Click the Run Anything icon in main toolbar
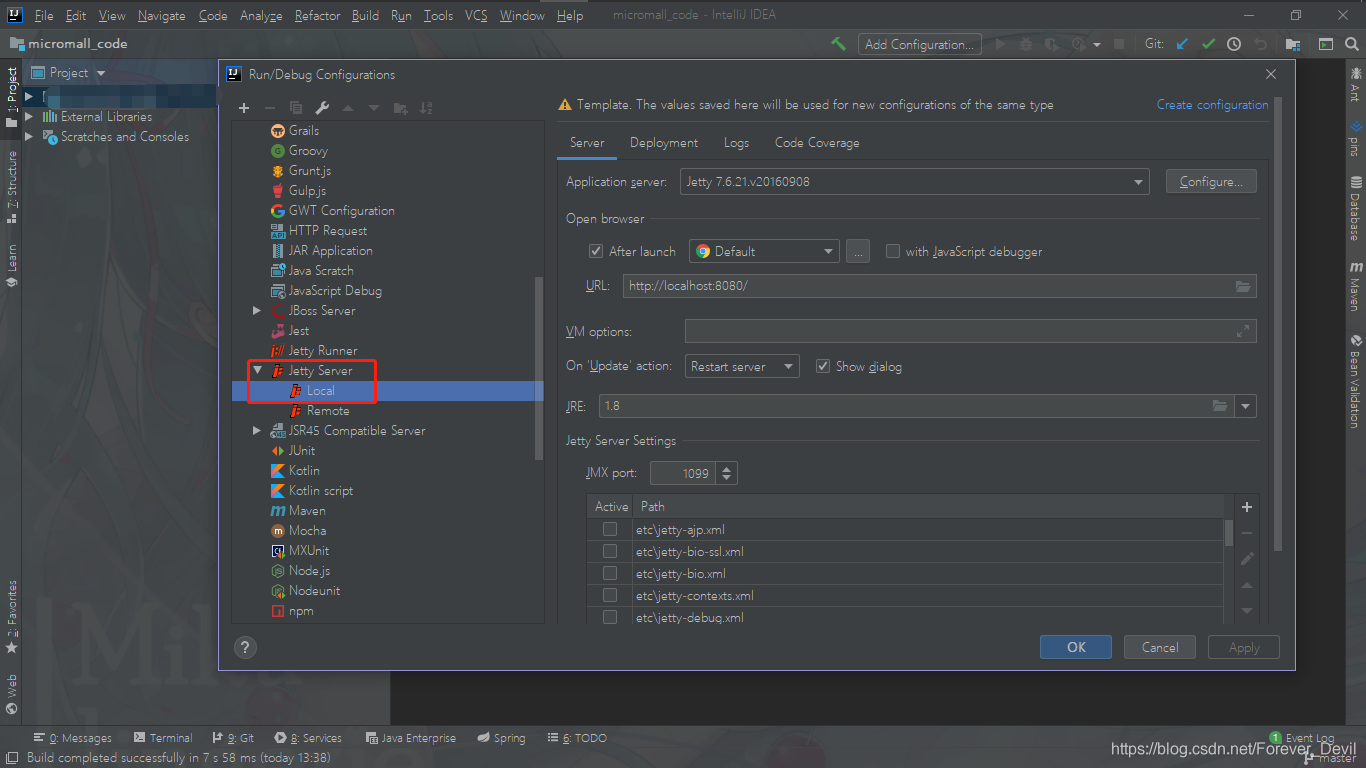Screen dimensions: 1366x768 click(x=1325, y=44)
